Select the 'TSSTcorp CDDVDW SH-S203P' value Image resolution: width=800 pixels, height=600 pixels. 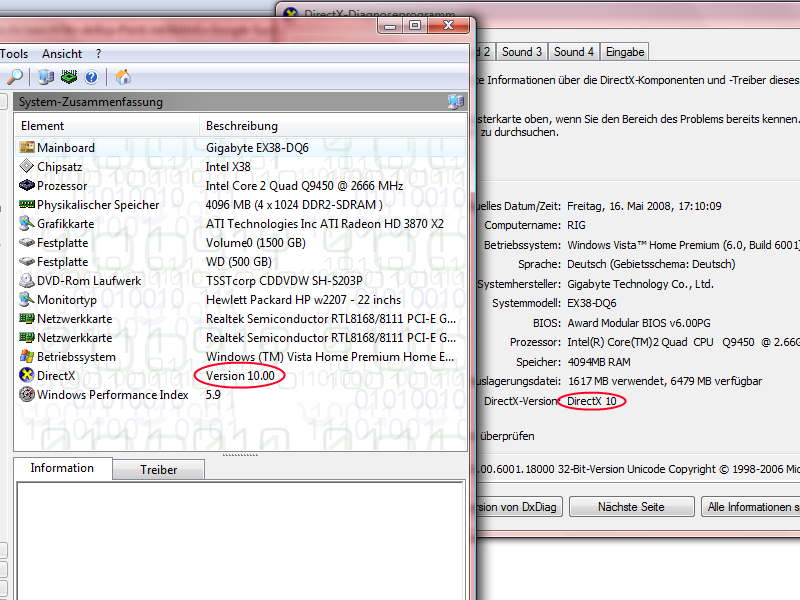tap(284, 281)
